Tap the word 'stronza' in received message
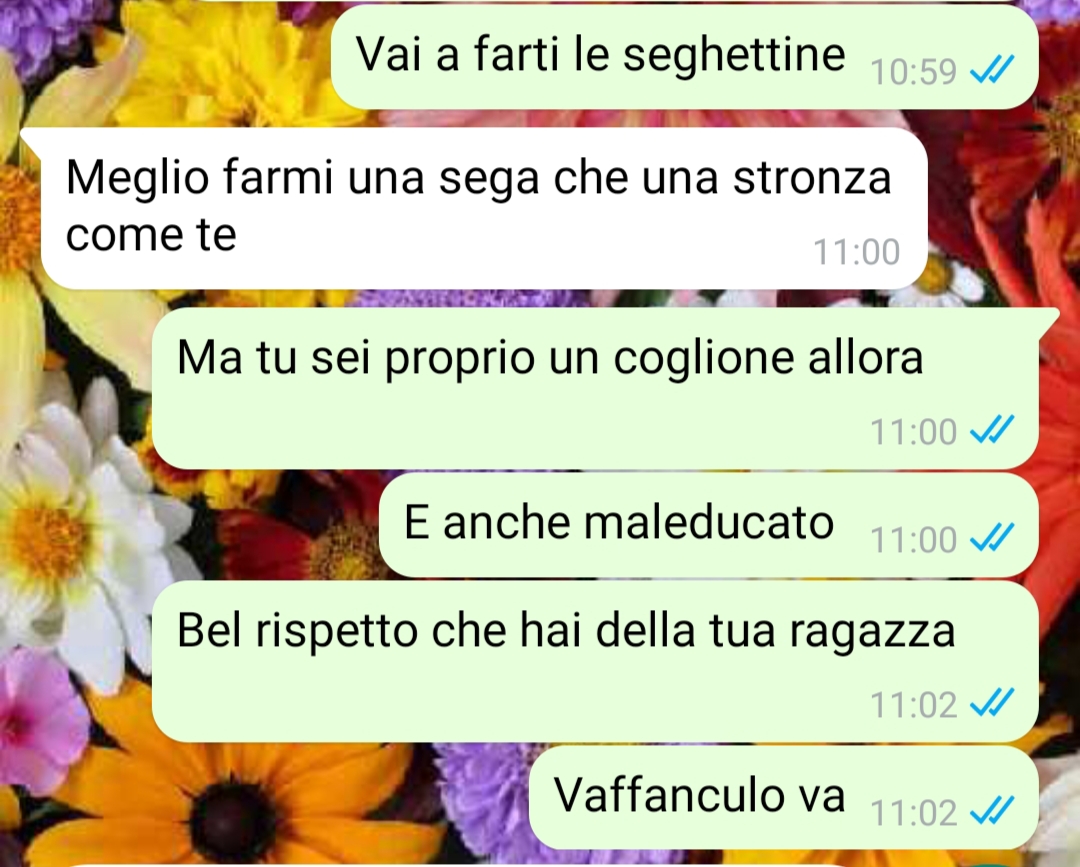Image resolution: width=1080 pixels, height=867 pixels. [x=812, y=178]
